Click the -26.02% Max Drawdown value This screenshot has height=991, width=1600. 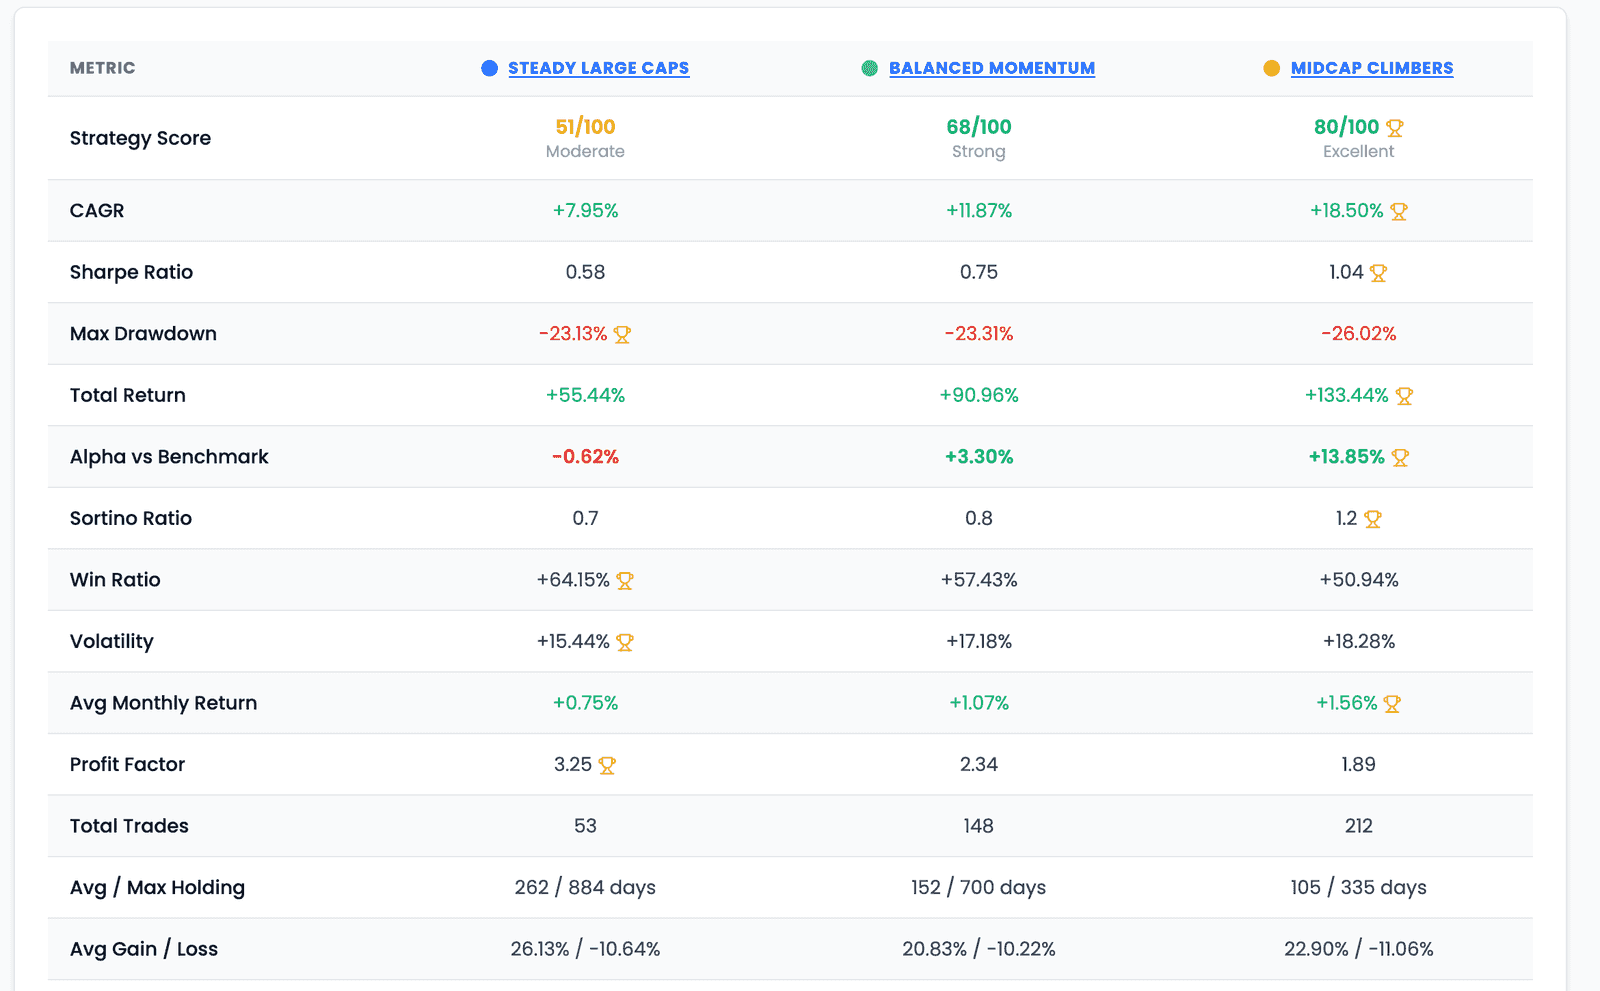coord(1359,334)
